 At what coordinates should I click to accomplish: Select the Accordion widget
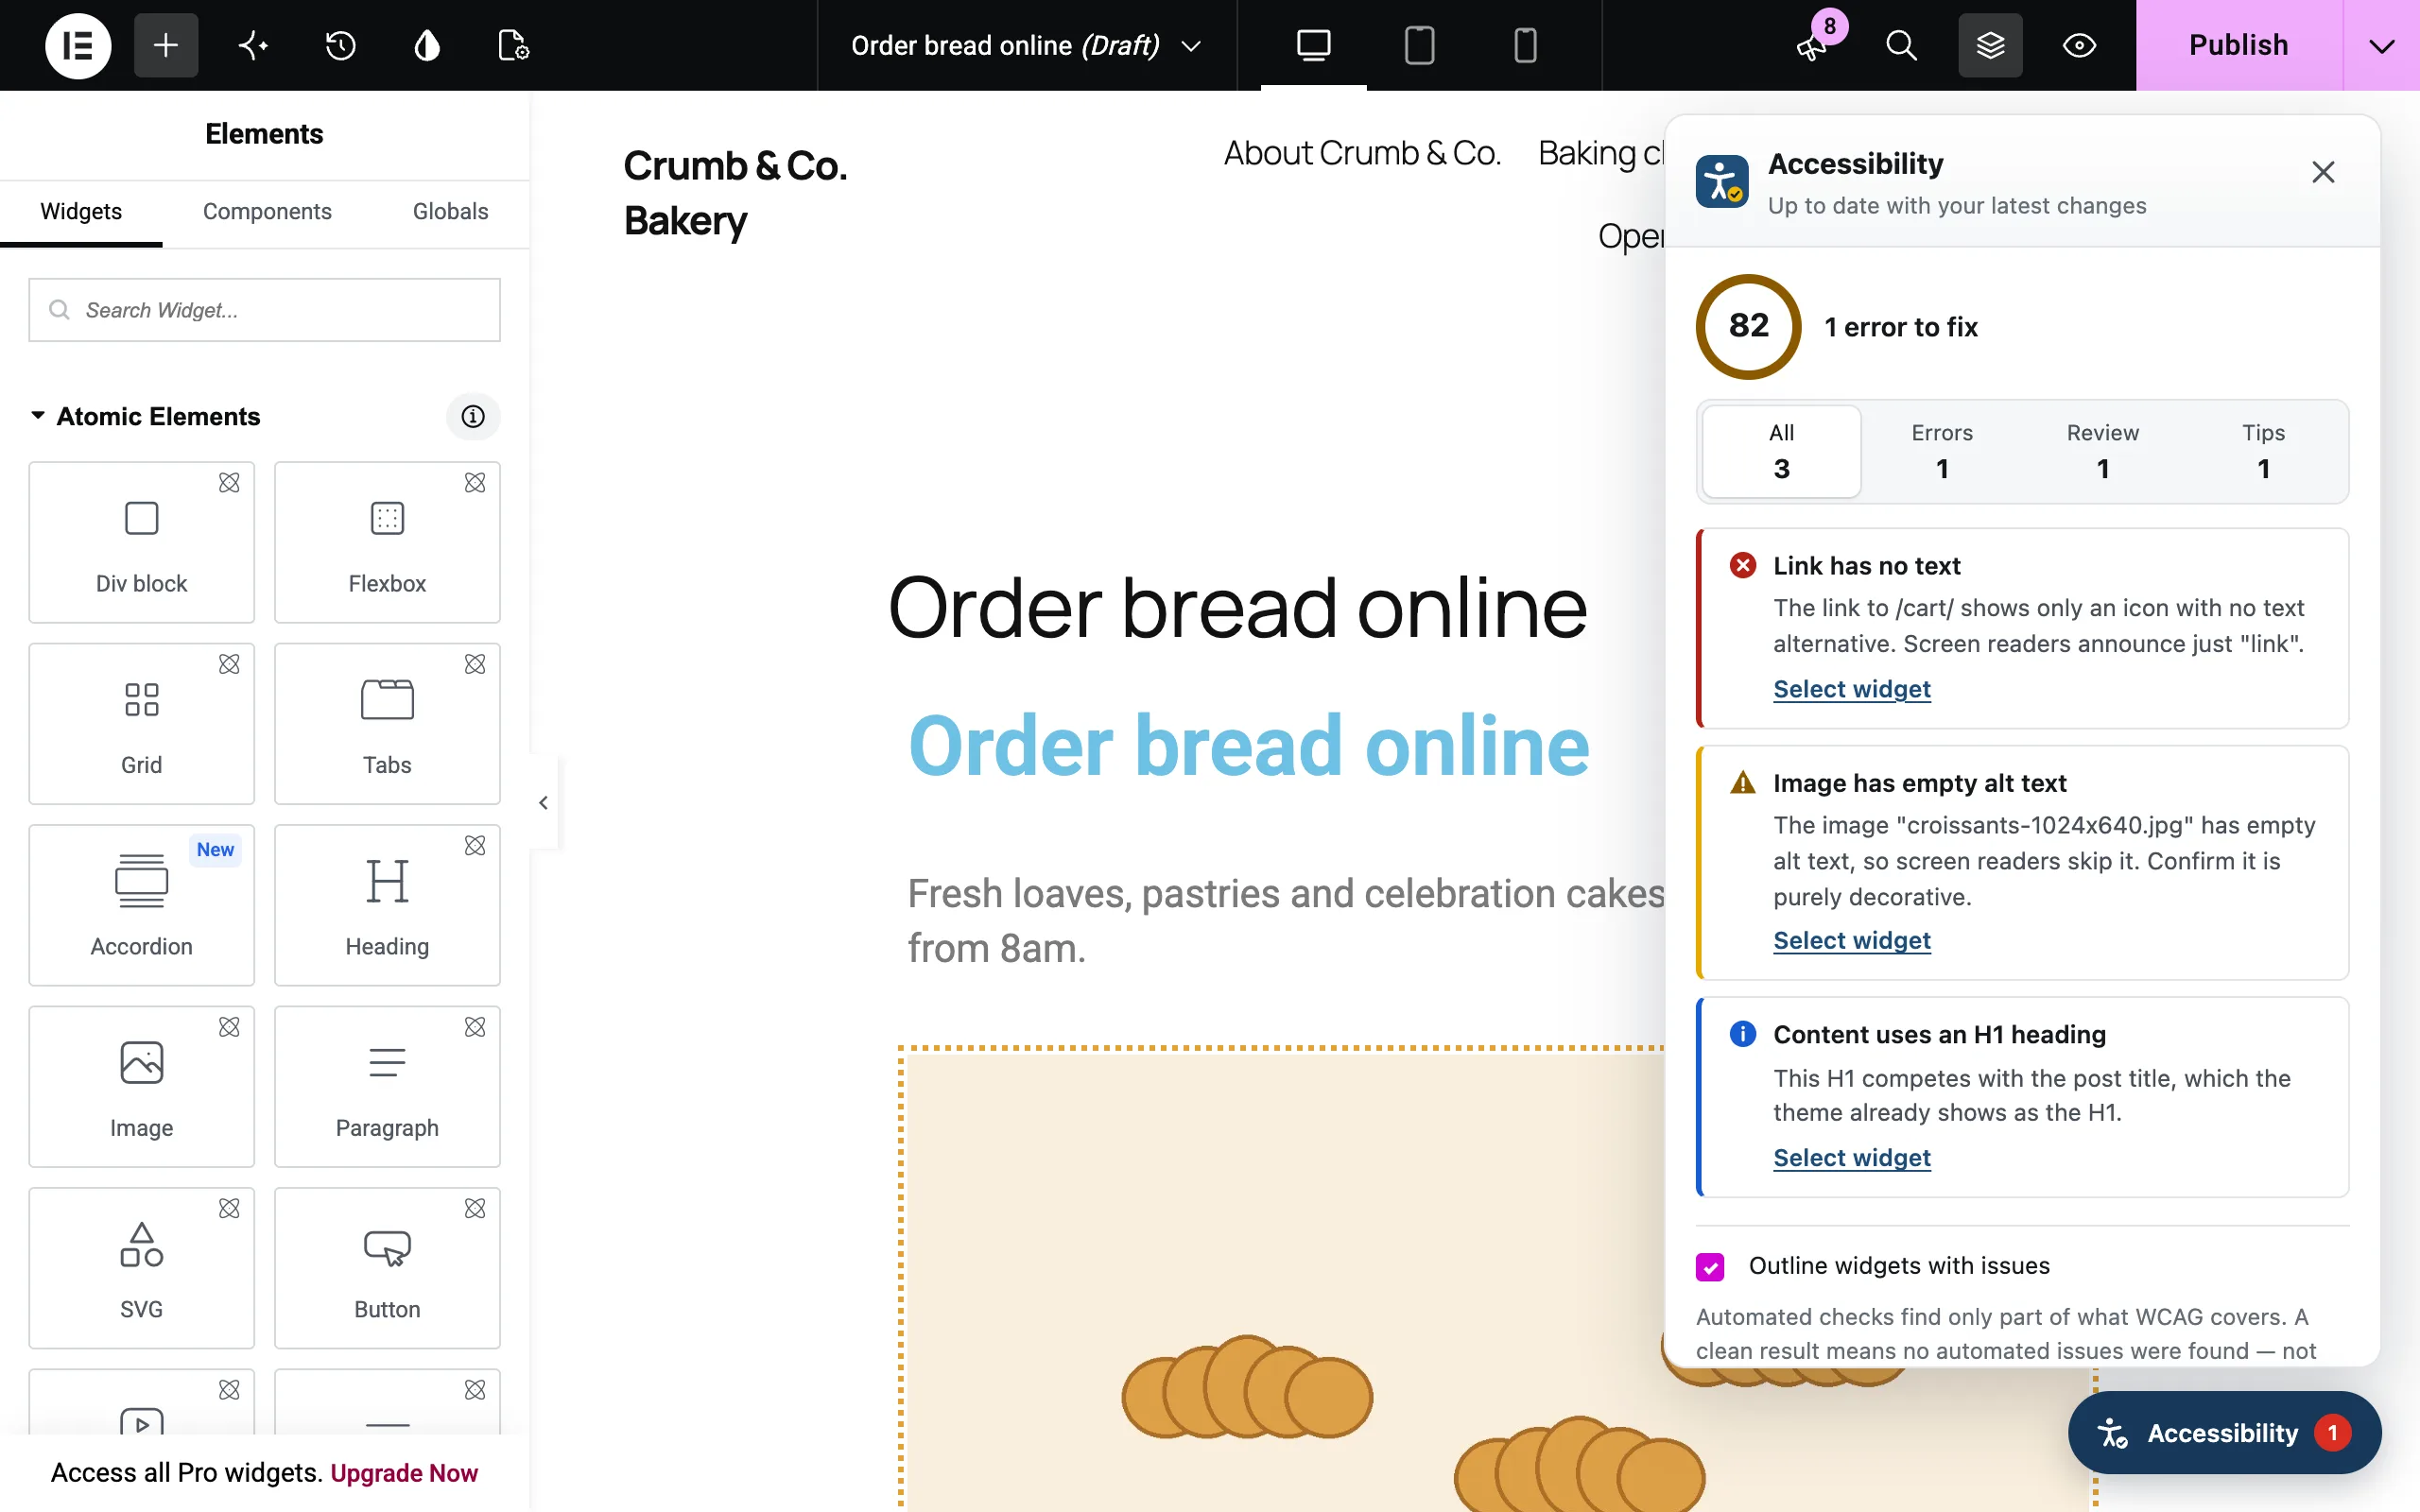pos(141,905)
